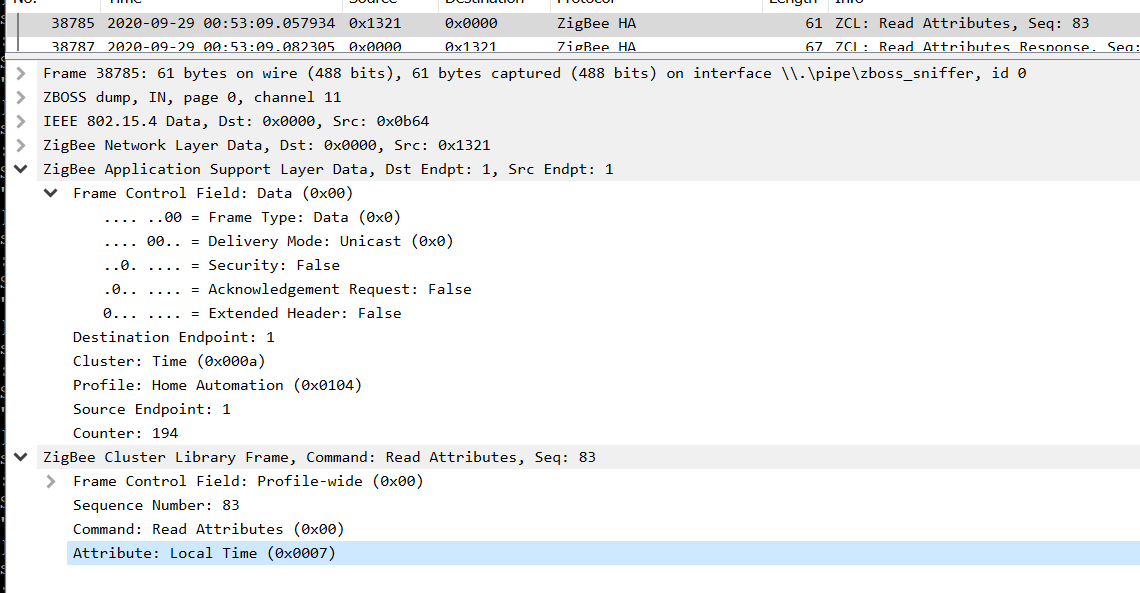
Task: Select the Acknowledgement Request: False field
Action: coord(286,289)
